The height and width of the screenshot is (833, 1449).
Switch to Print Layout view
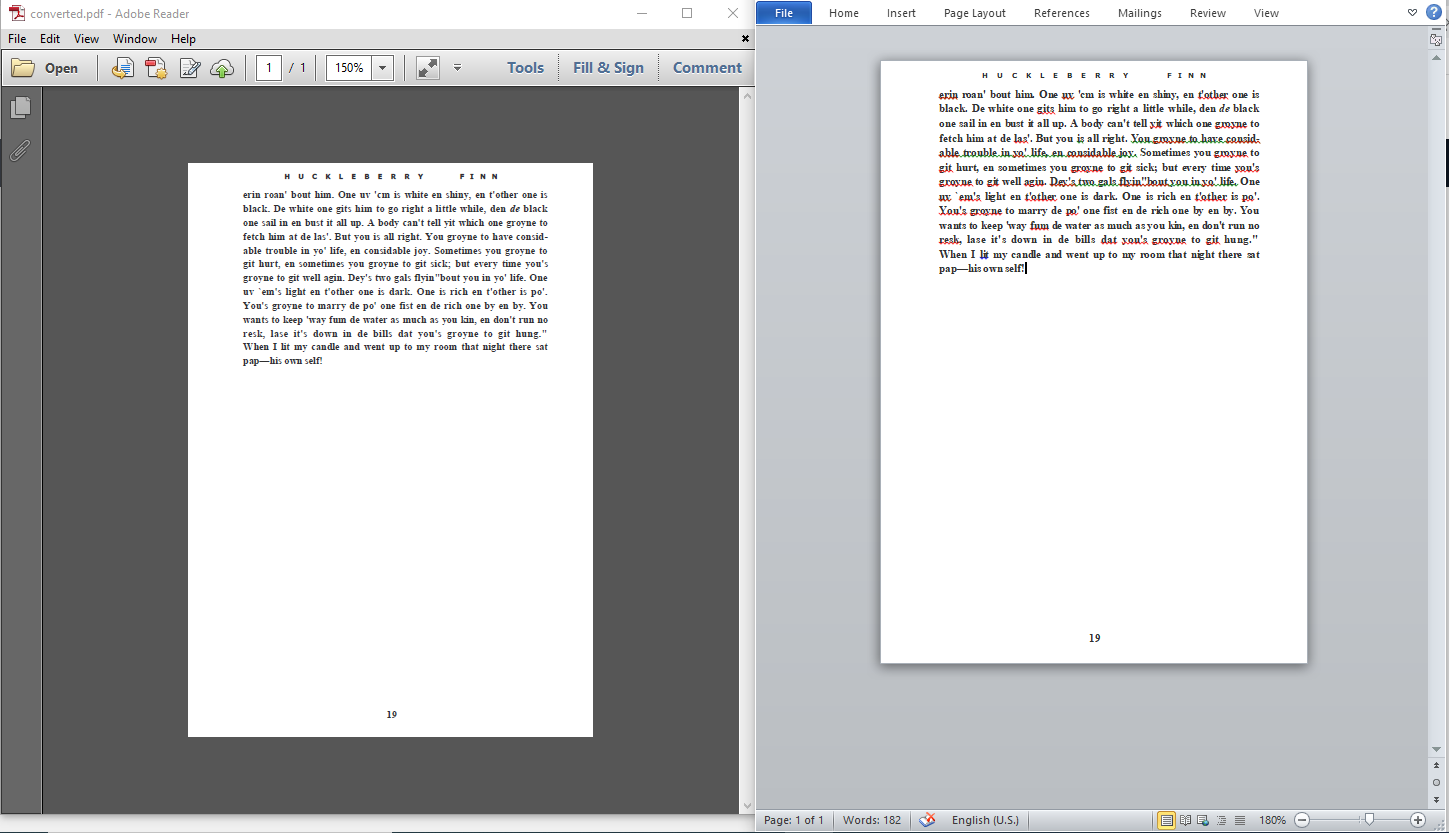(x=1166, y=820)
